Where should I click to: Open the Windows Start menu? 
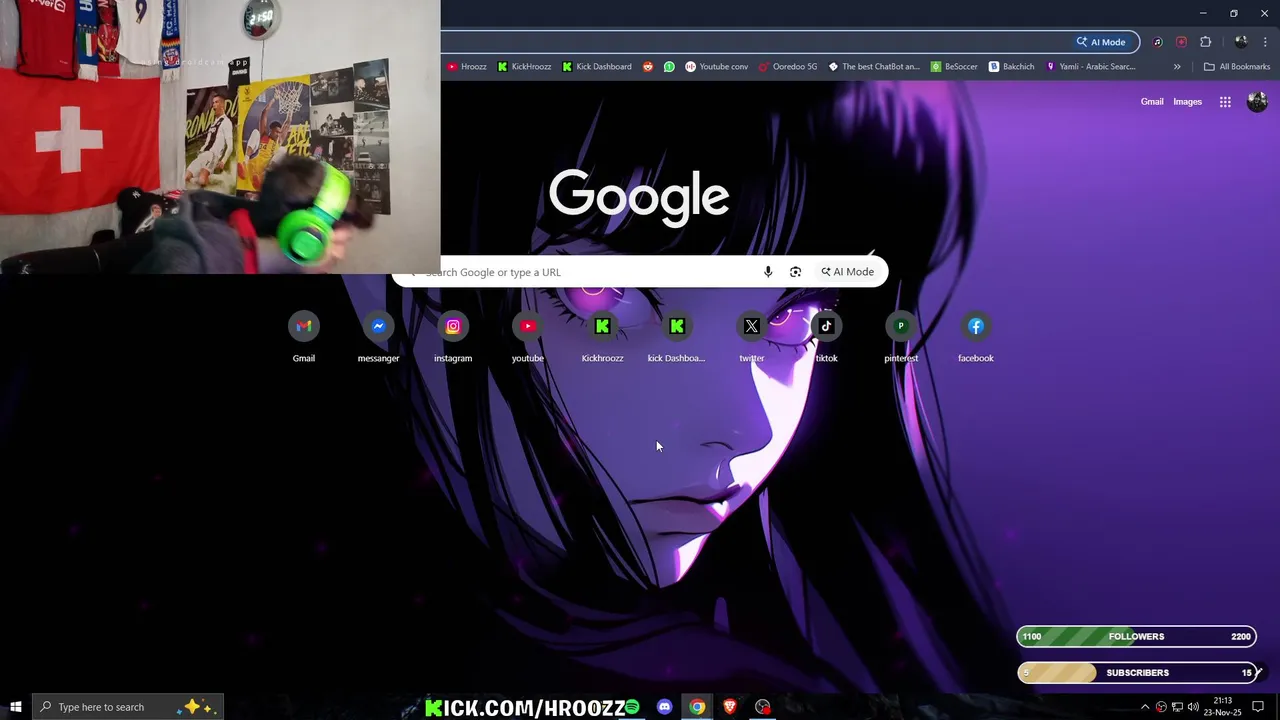[x=16, y=707]
